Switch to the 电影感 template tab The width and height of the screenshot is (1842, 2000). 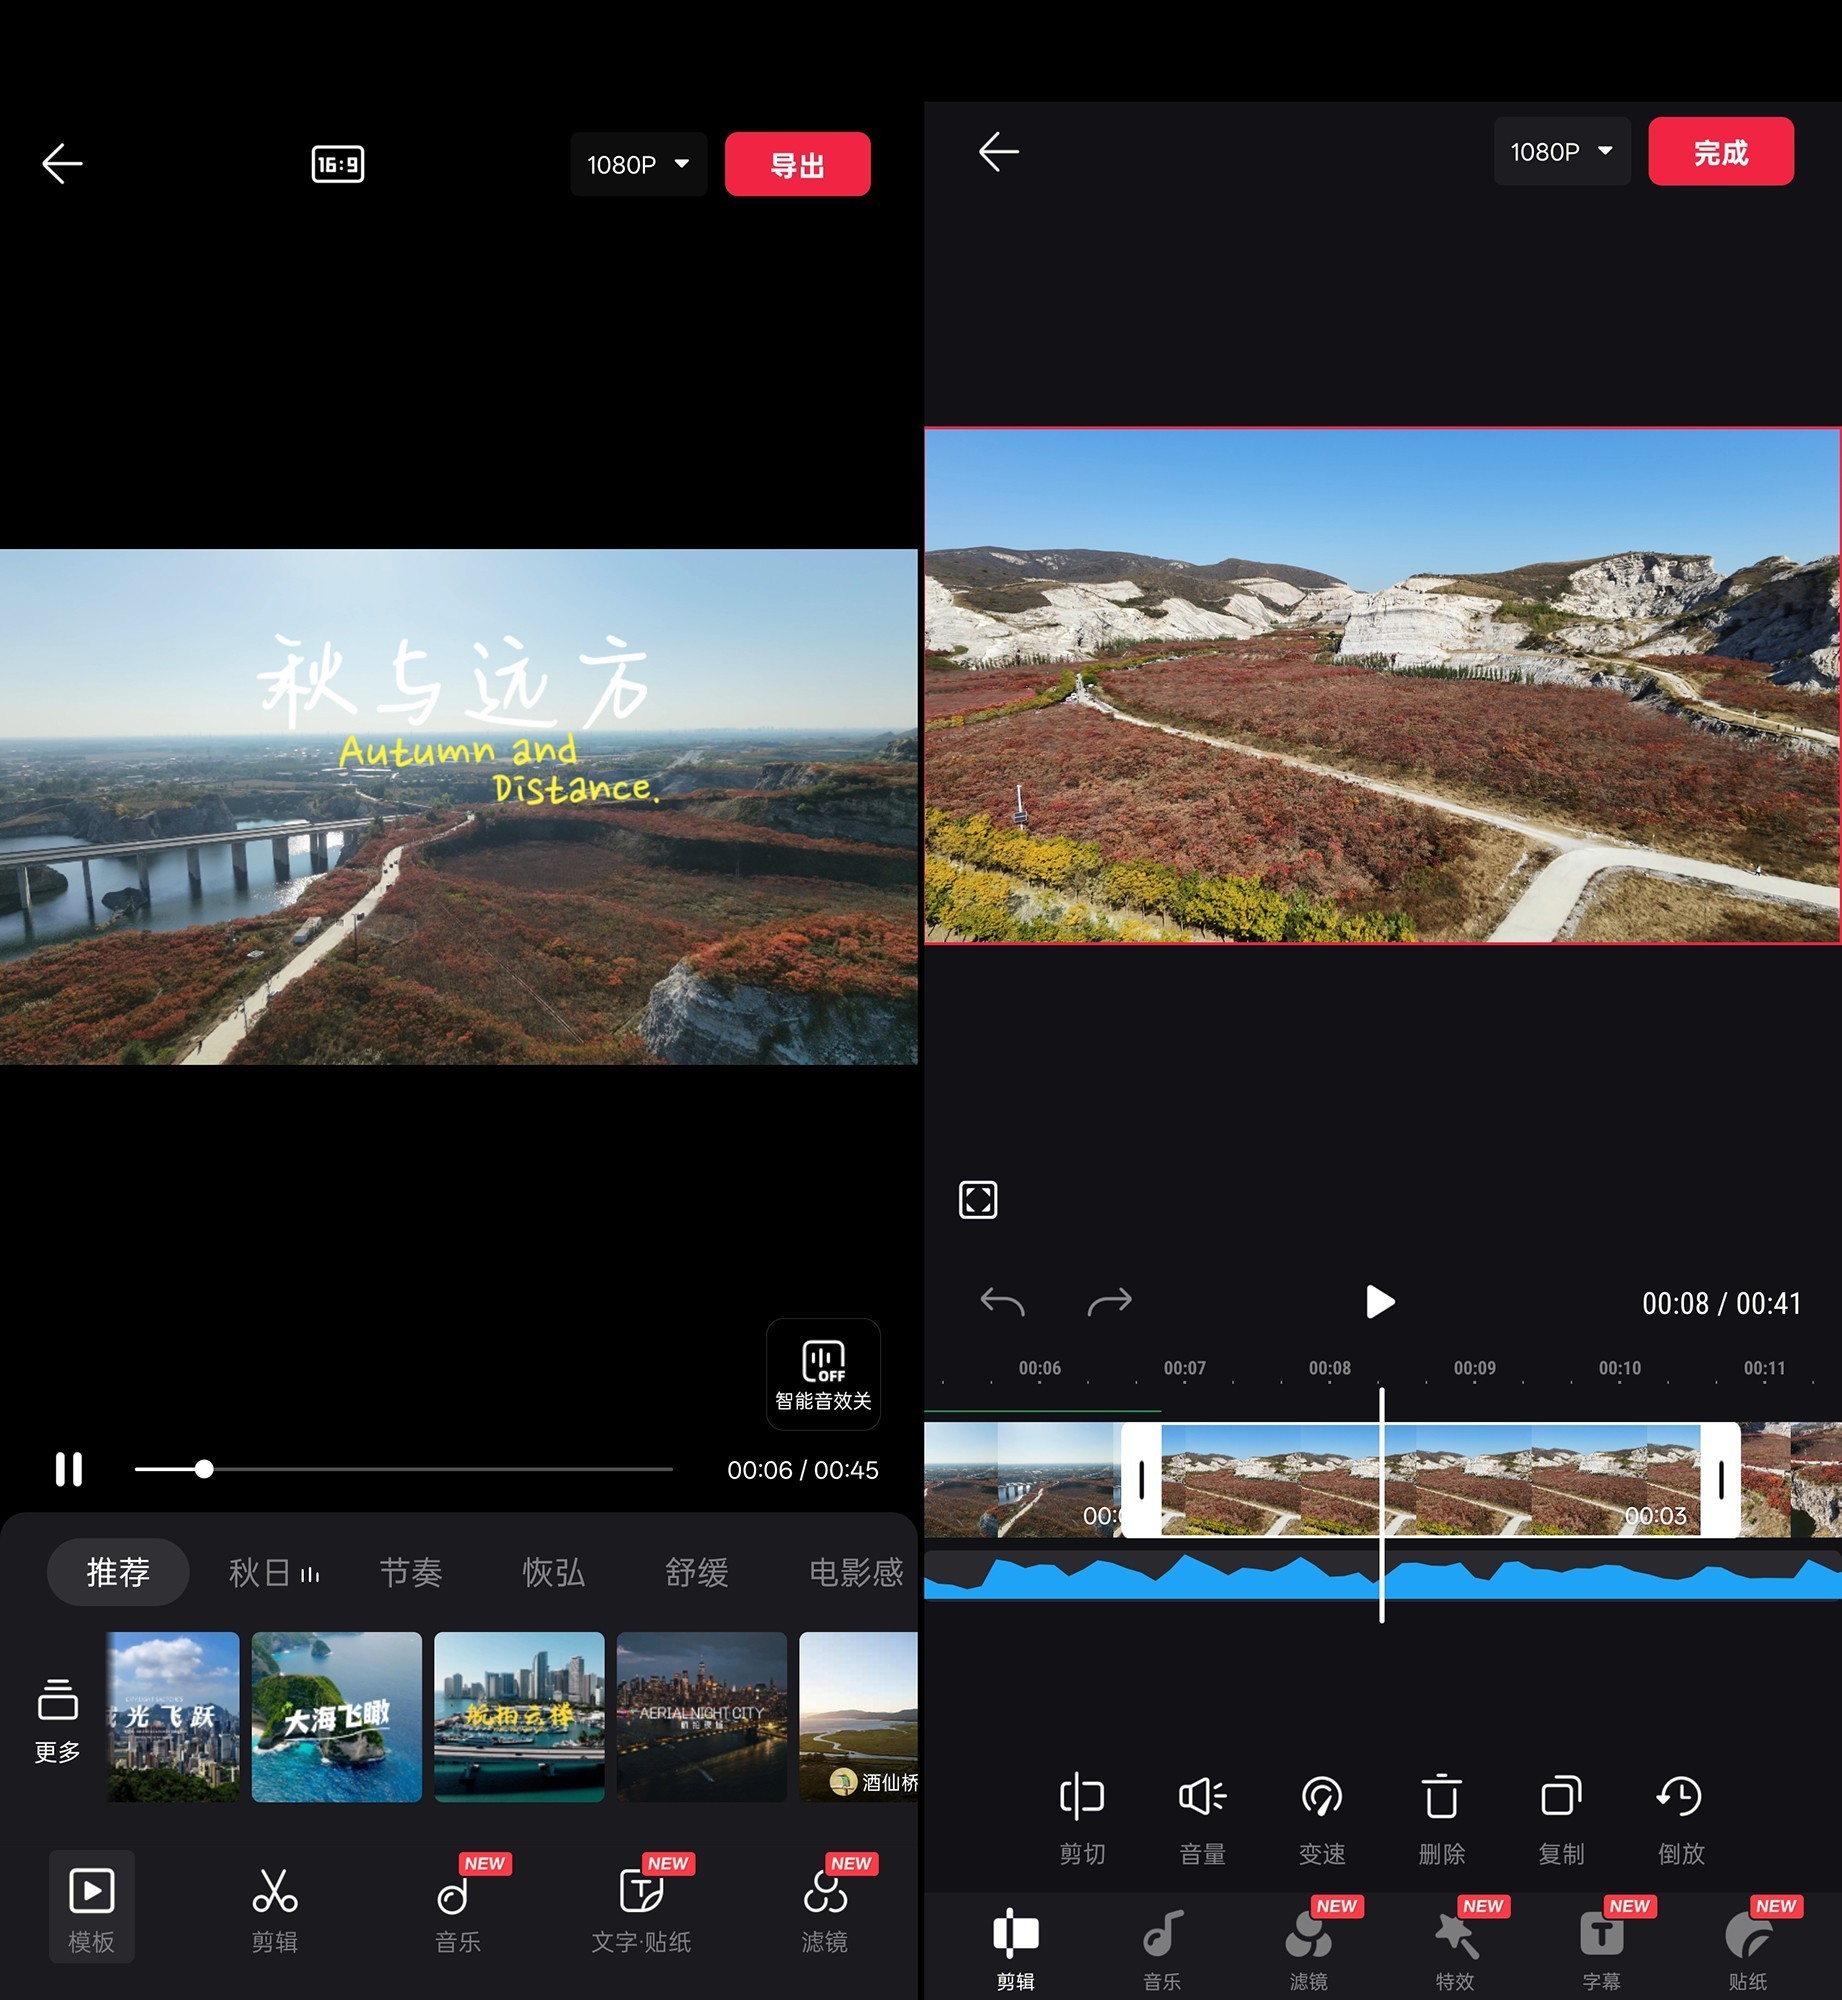(x=856, y=1572)
